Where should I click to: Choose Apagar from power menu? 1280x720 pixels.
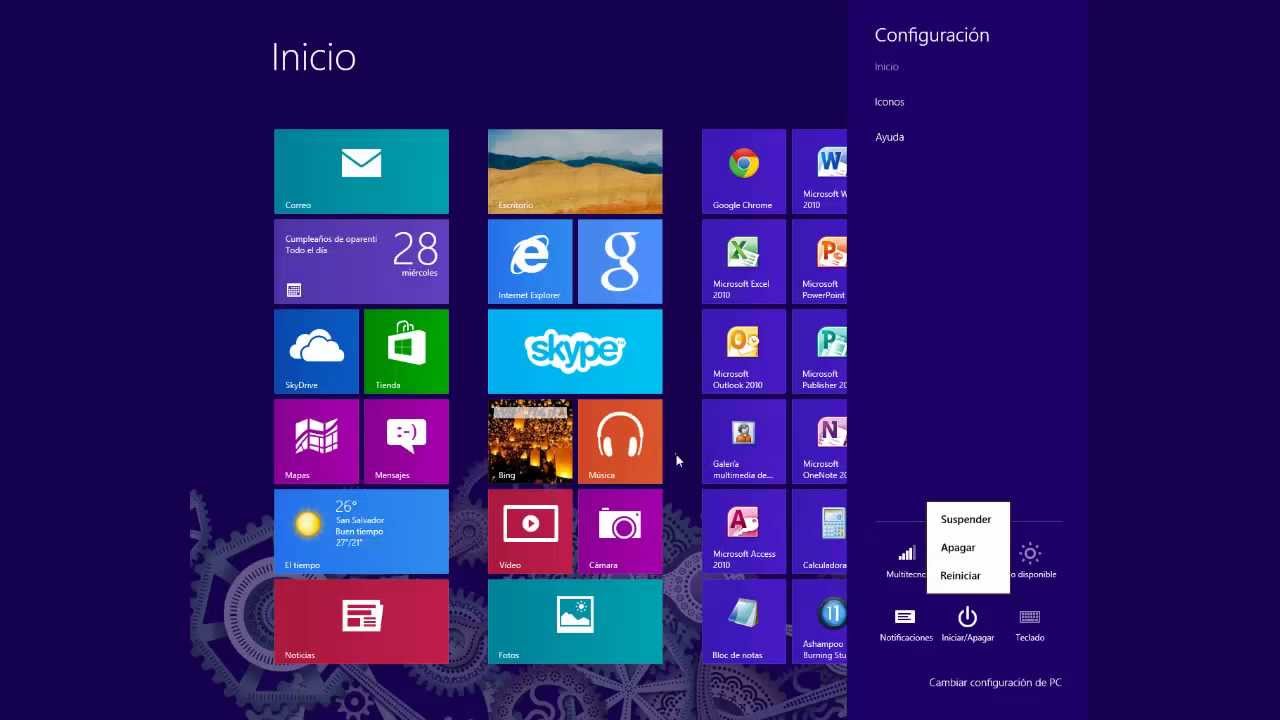[958, 547]
